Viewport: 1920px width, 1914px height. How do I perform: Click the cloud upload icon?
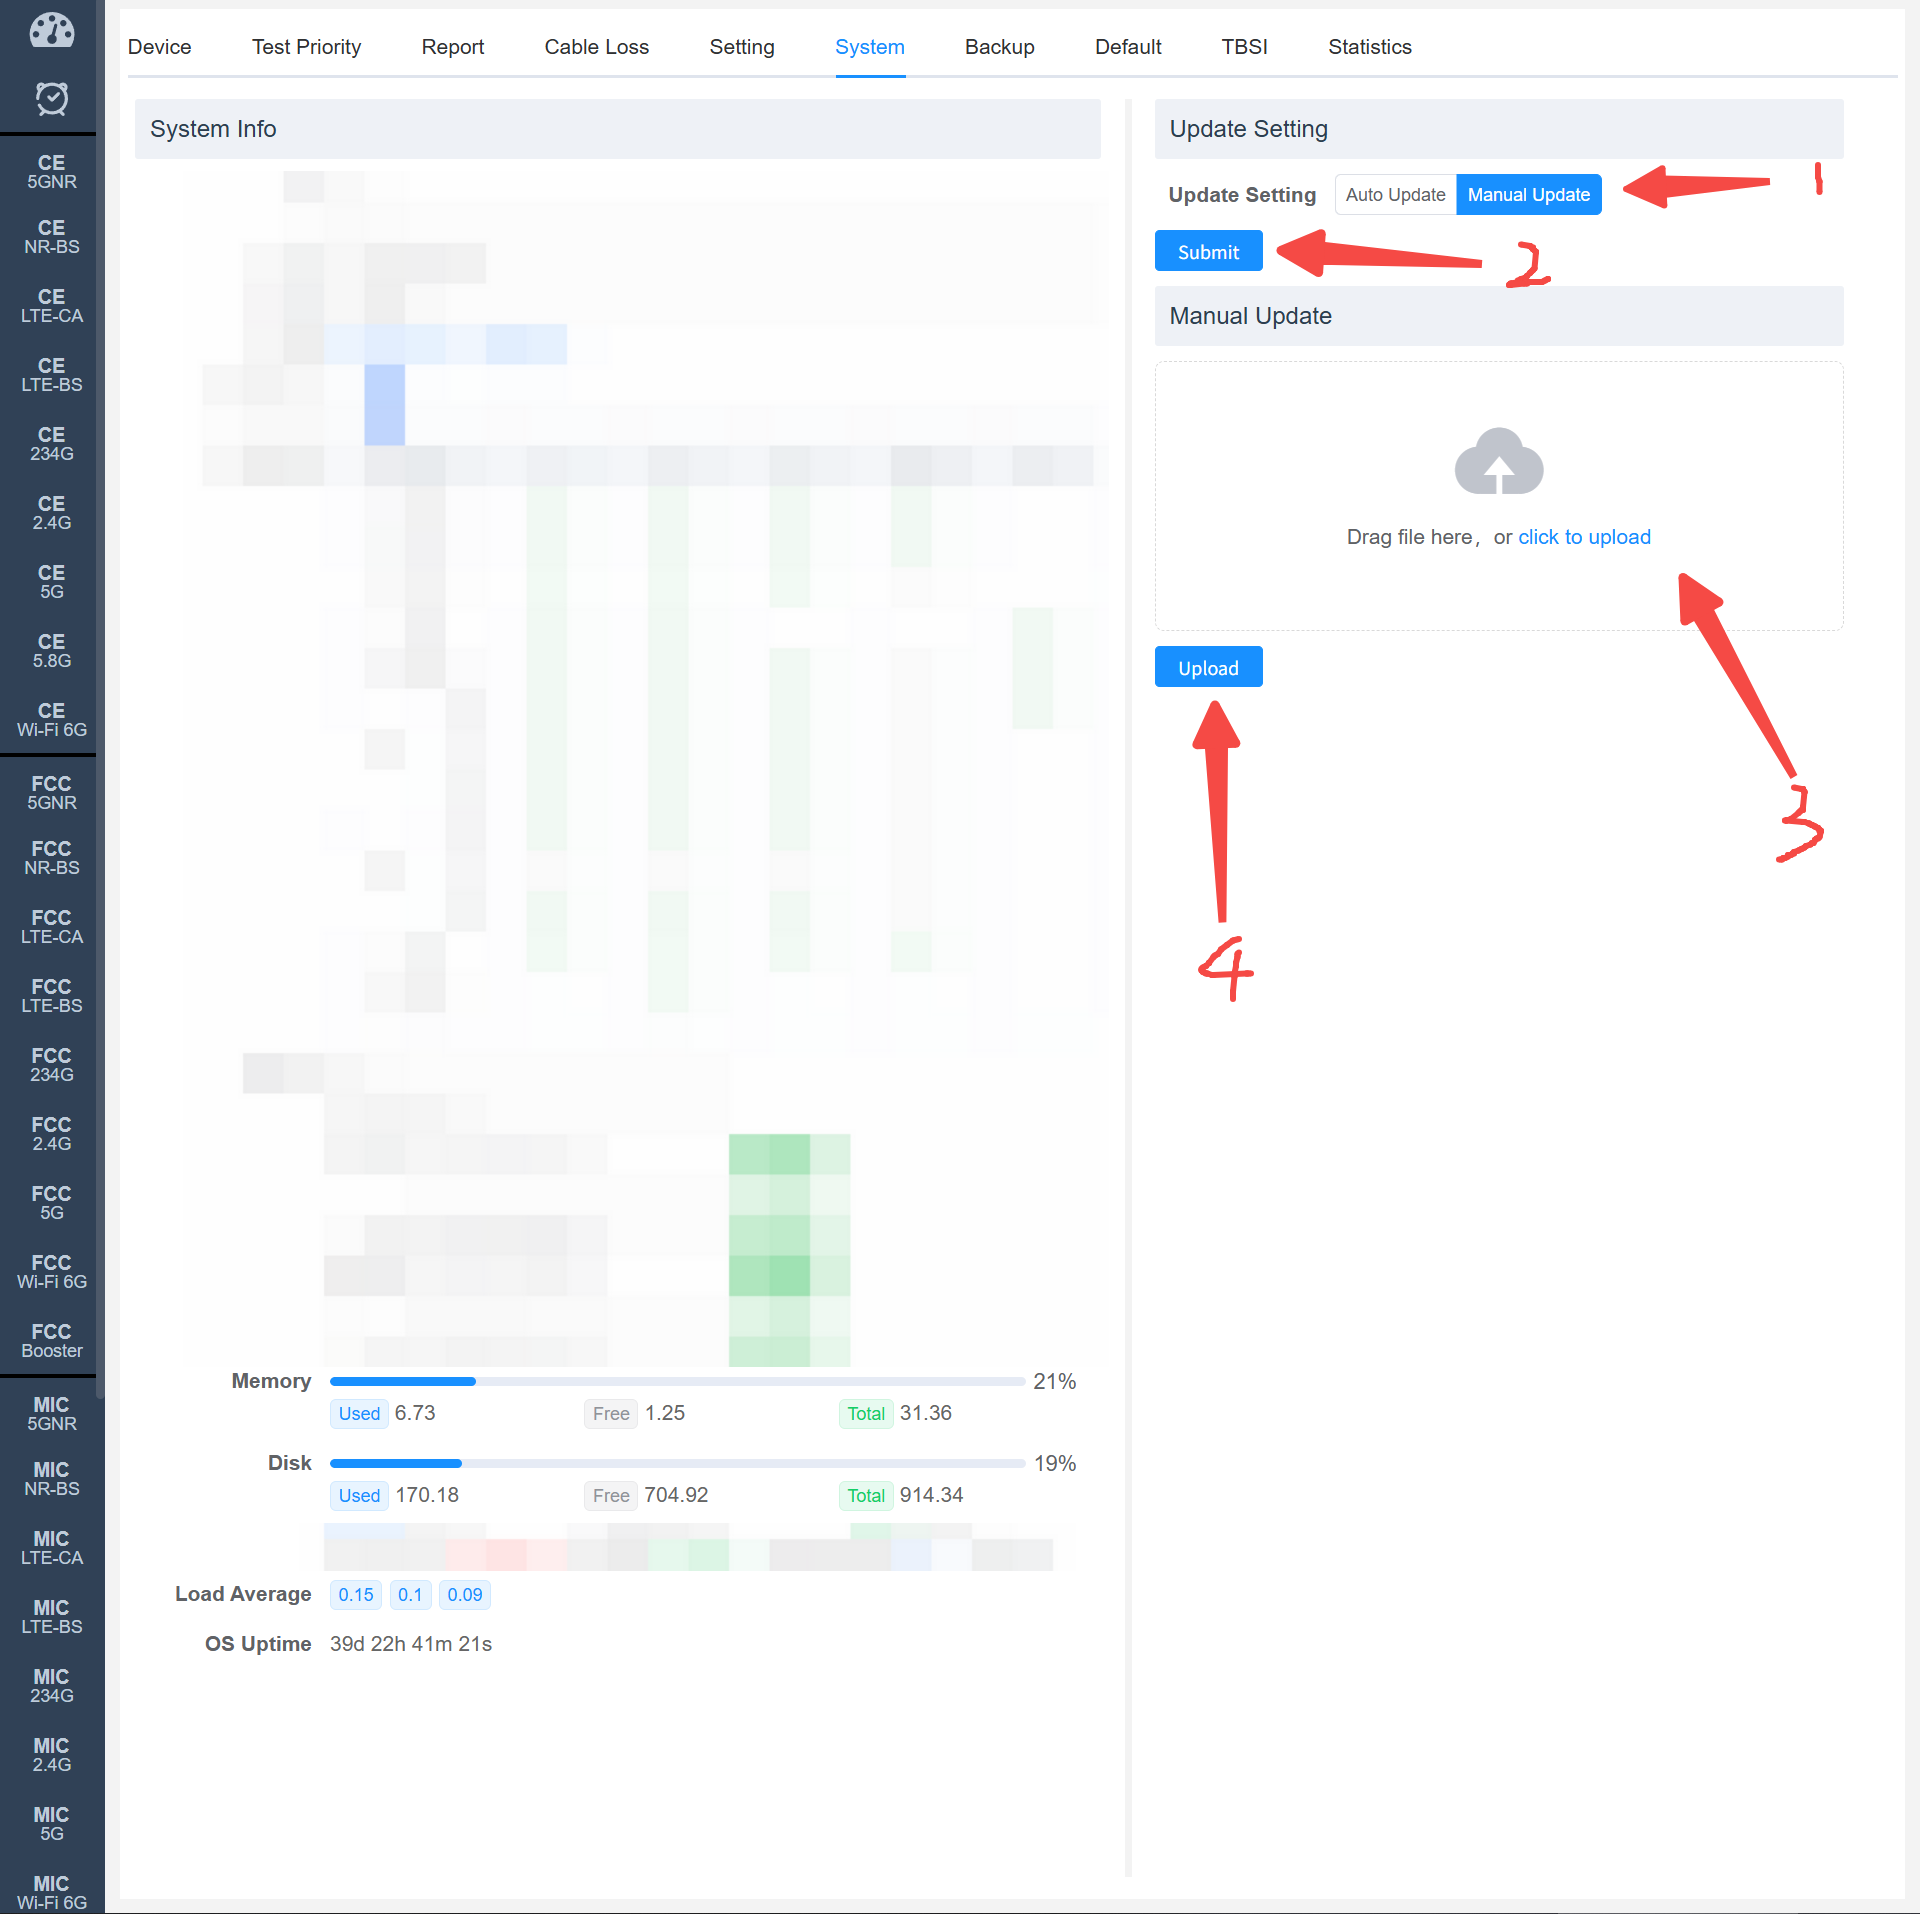(x=1498, y=462)
